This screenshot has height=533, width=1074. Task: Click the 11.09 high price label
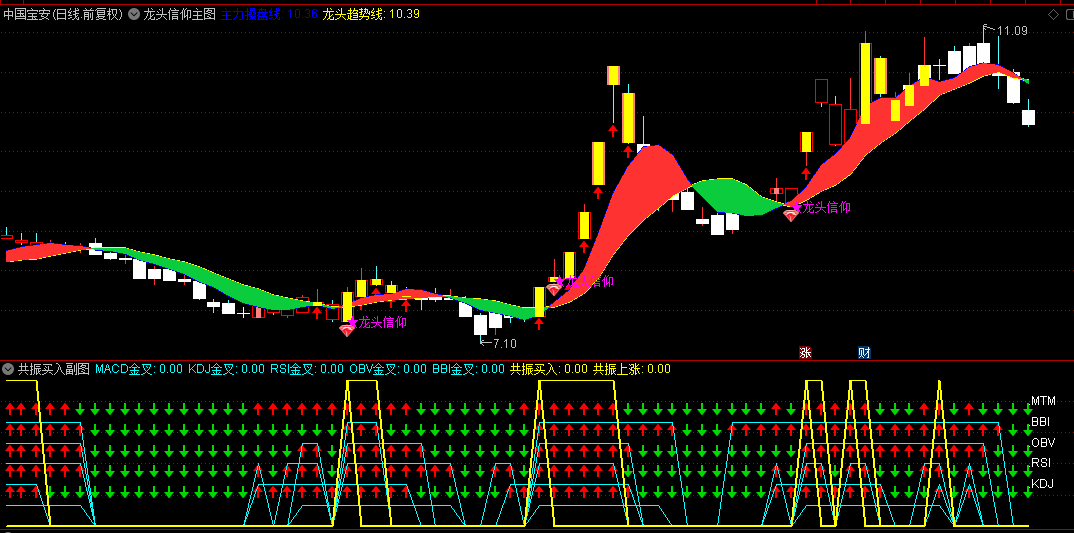pyautogui.click(x=1012, y=31)
